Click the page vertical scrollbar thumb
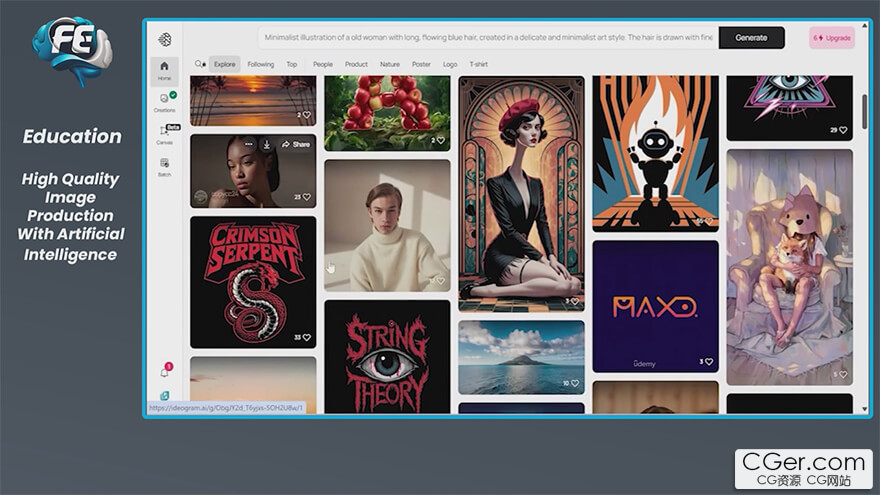The image size is (880, 495). (864, 111)
